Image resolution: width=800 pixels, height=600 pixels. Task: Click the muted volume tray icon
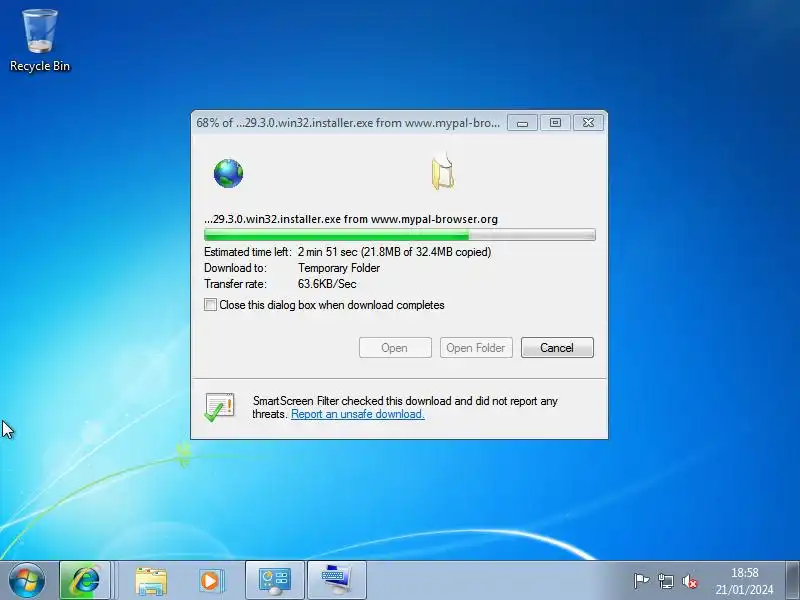(x=690, y=581)
